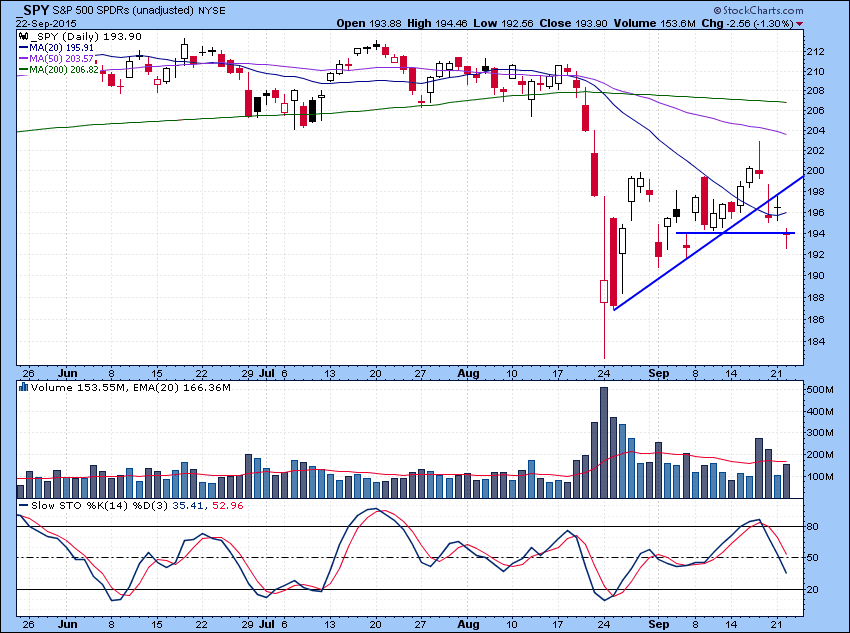Viewport: 850px width, 633px height.
Task: Click the candlestick icon beside _SPY (Daily)
Action: coord(23,37)
